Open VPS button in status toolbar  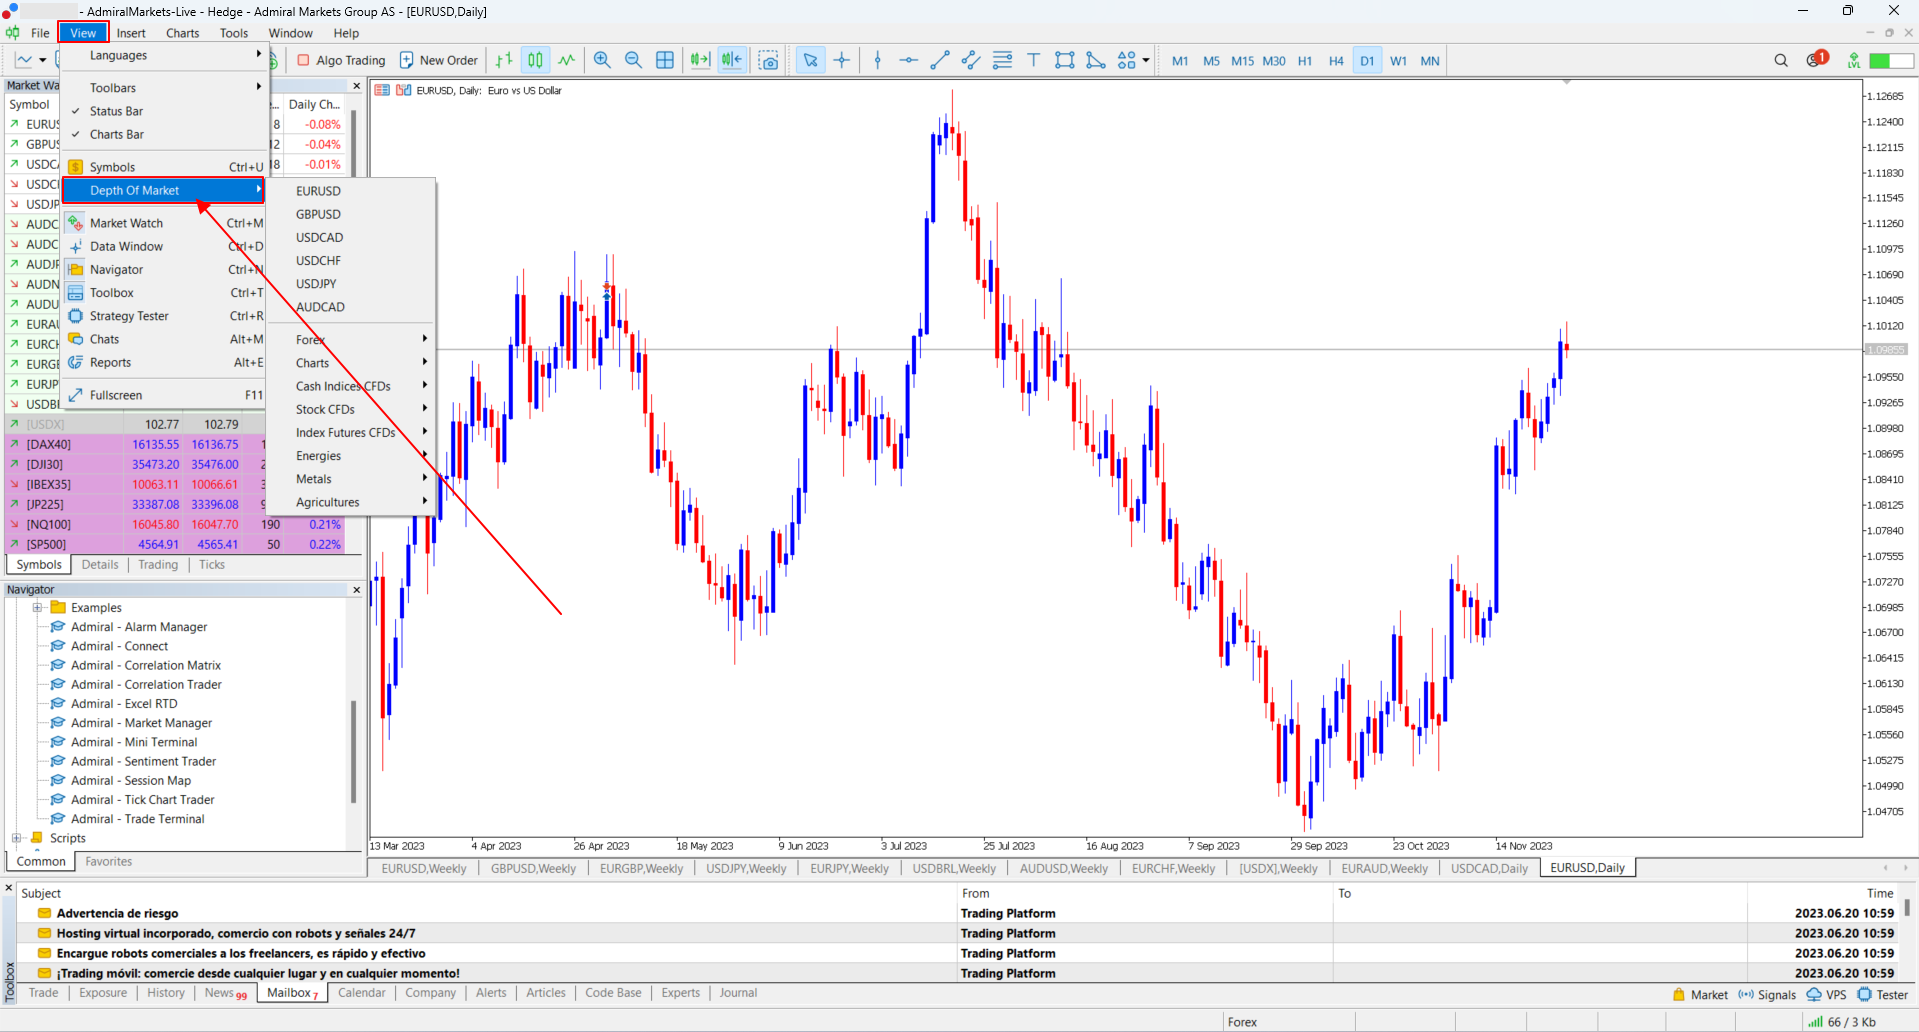[1827, 995]
